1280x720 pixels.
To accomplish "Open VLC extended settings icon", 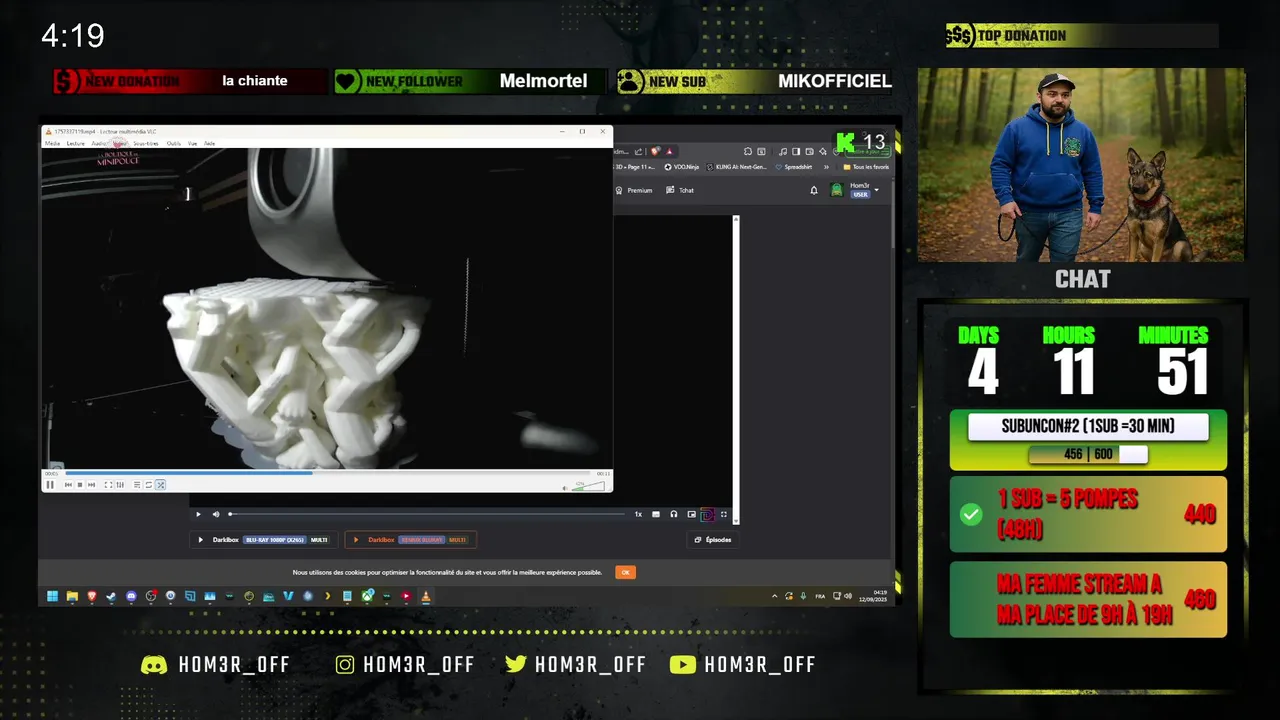I will (120, 485).
